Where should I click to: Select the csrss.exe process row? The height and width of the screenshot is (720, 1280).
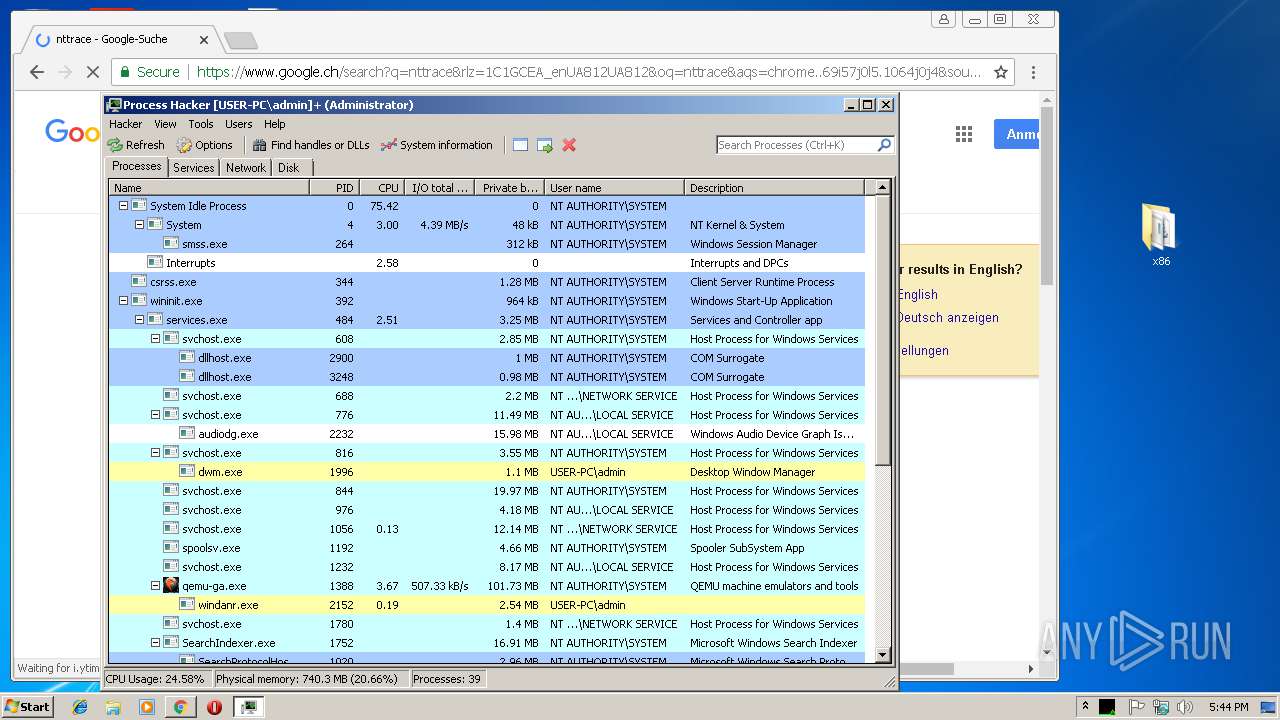[487, 282]
